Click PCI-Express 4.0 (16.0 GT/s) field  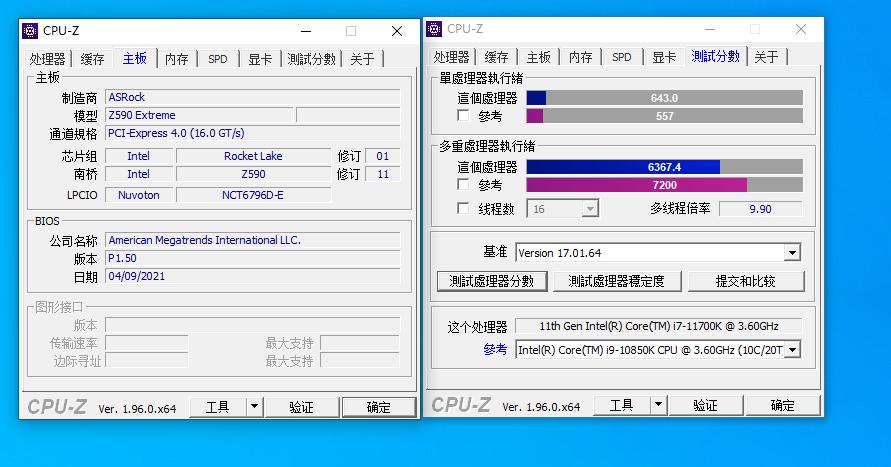point(252,134)
